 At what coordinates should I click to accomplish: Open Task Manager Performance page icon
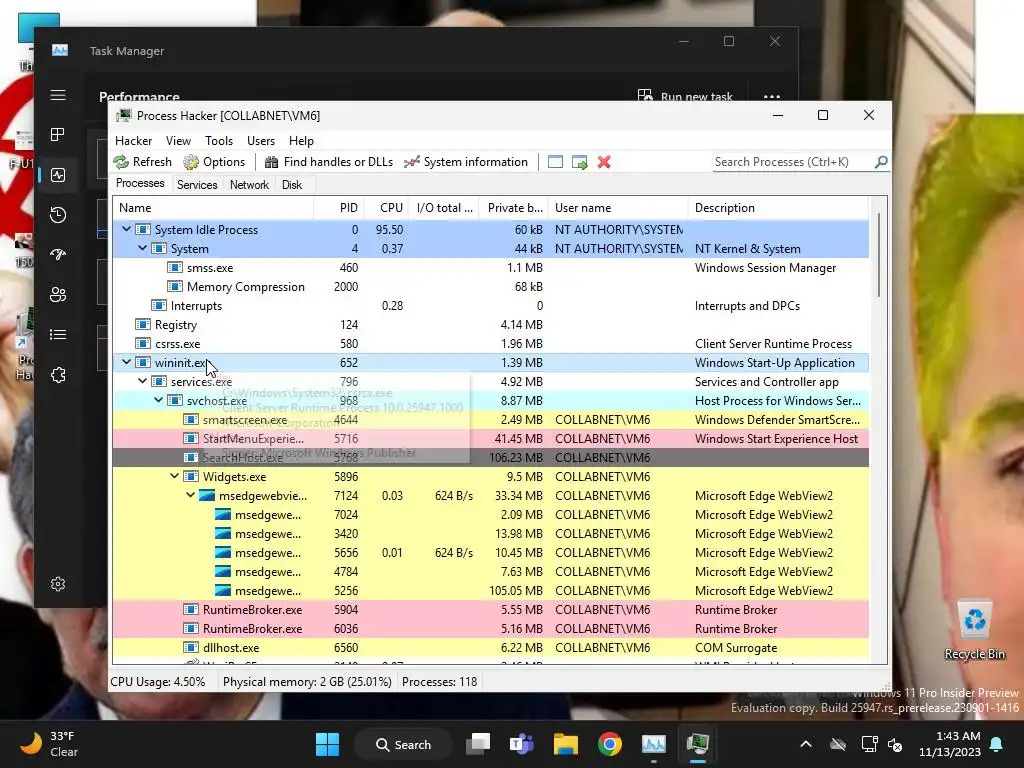click(x=58, y=175)
